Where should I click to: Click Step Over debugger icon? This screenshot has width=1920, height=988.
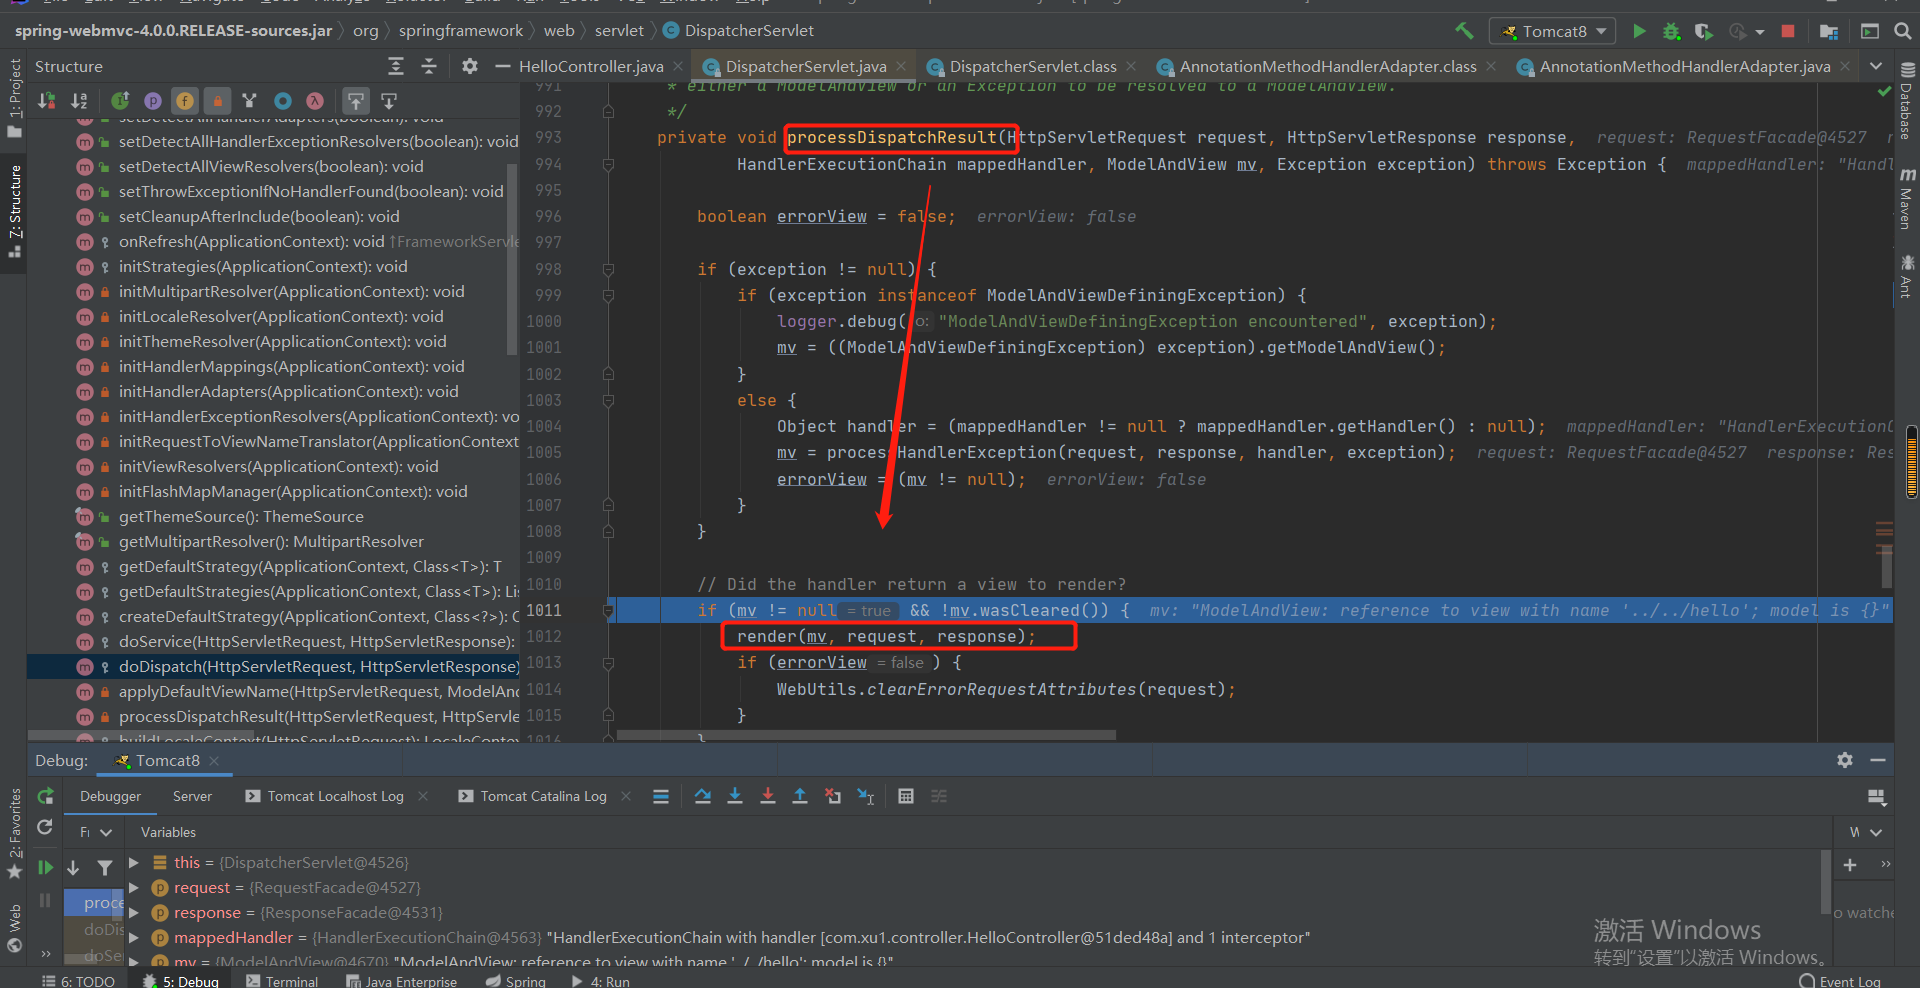[x=703, y=796]
